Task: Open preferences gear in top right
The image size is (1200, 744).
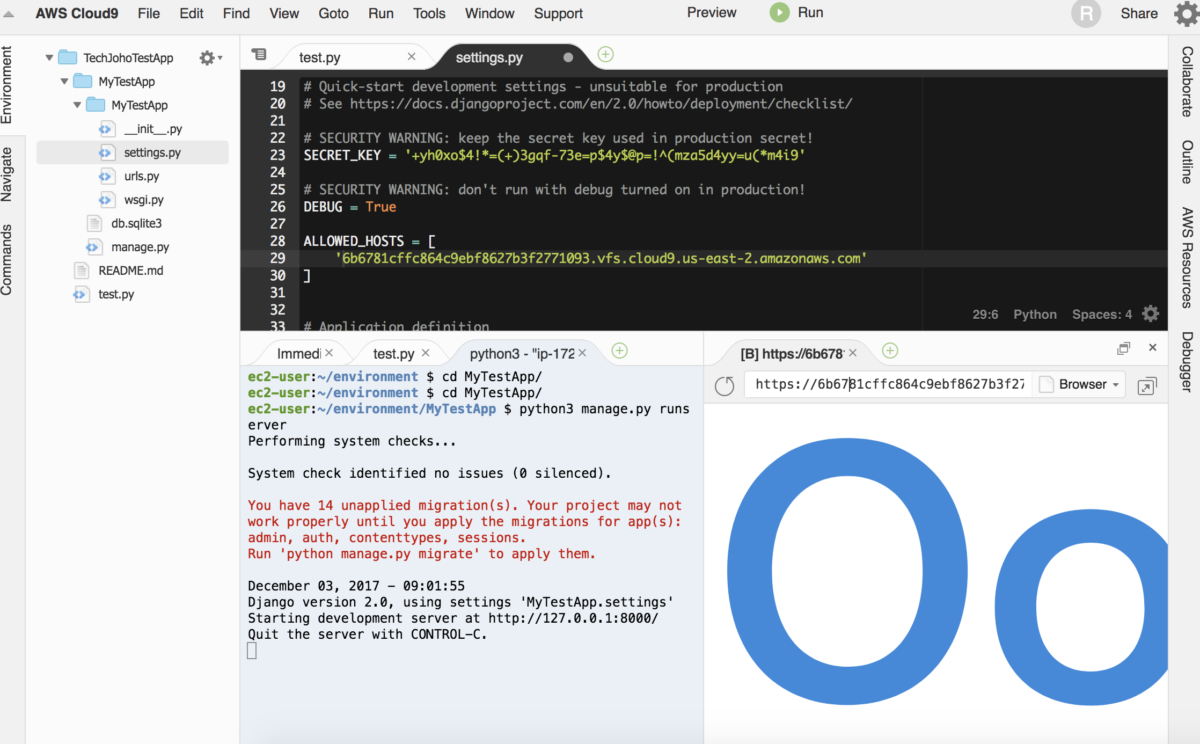Action: [1185, 14]
